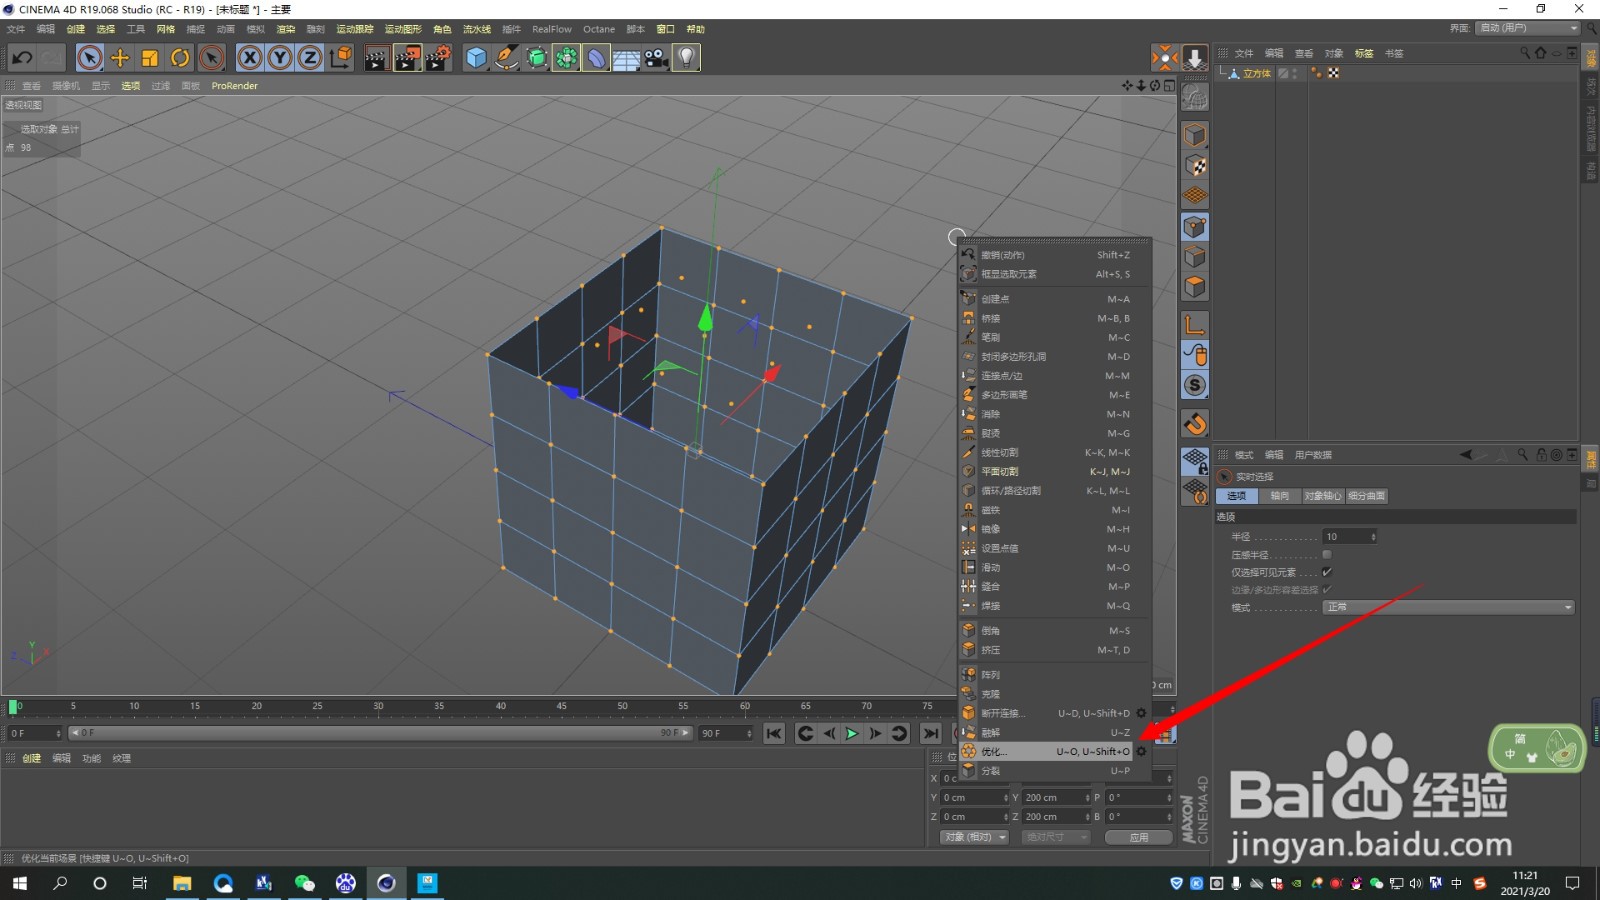Click the Undo arrow in the top toolbar

[x=22, y=58]
